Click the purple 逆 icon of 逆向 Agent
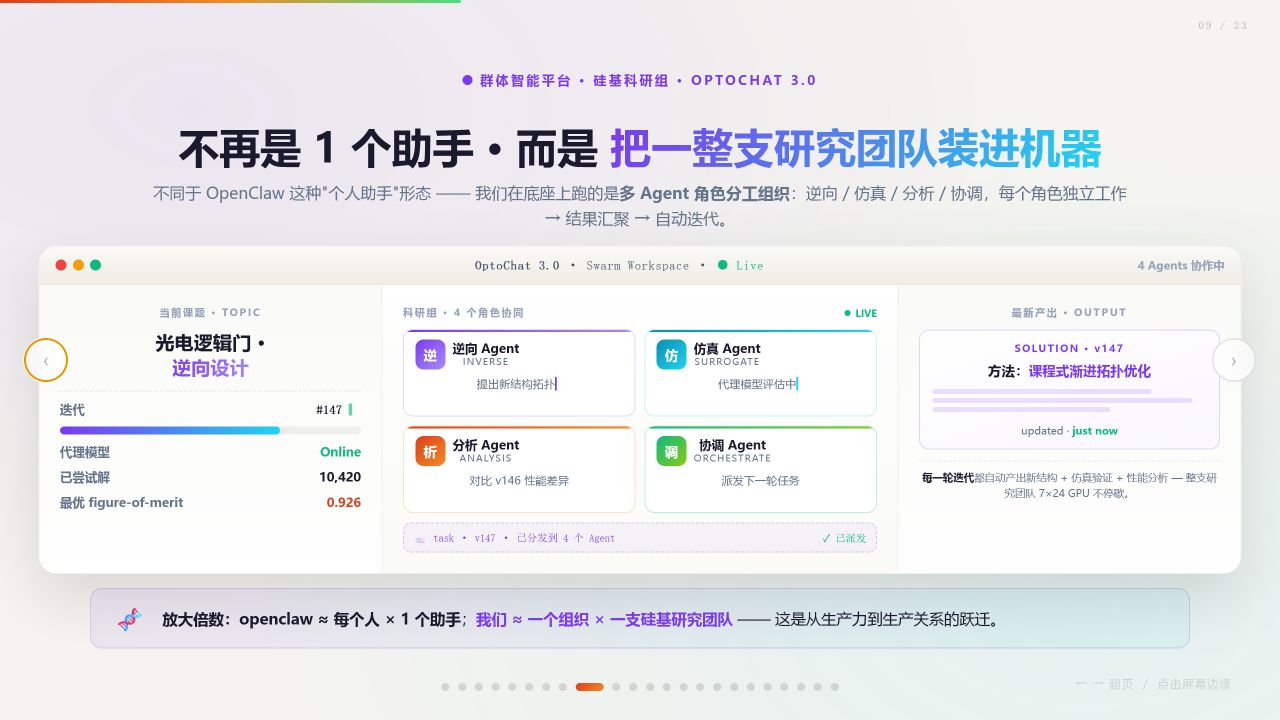This screenshot has width=1280, height=720. (x=430, y=355)
